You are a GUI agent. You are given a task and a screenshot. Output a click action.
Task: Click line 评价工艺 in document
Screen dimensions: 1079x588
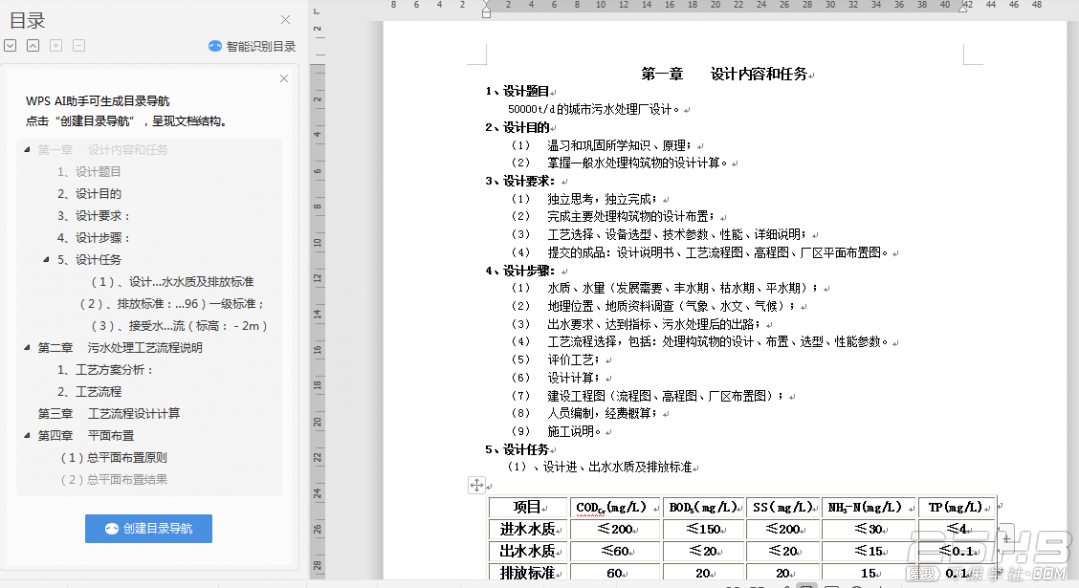574,359
